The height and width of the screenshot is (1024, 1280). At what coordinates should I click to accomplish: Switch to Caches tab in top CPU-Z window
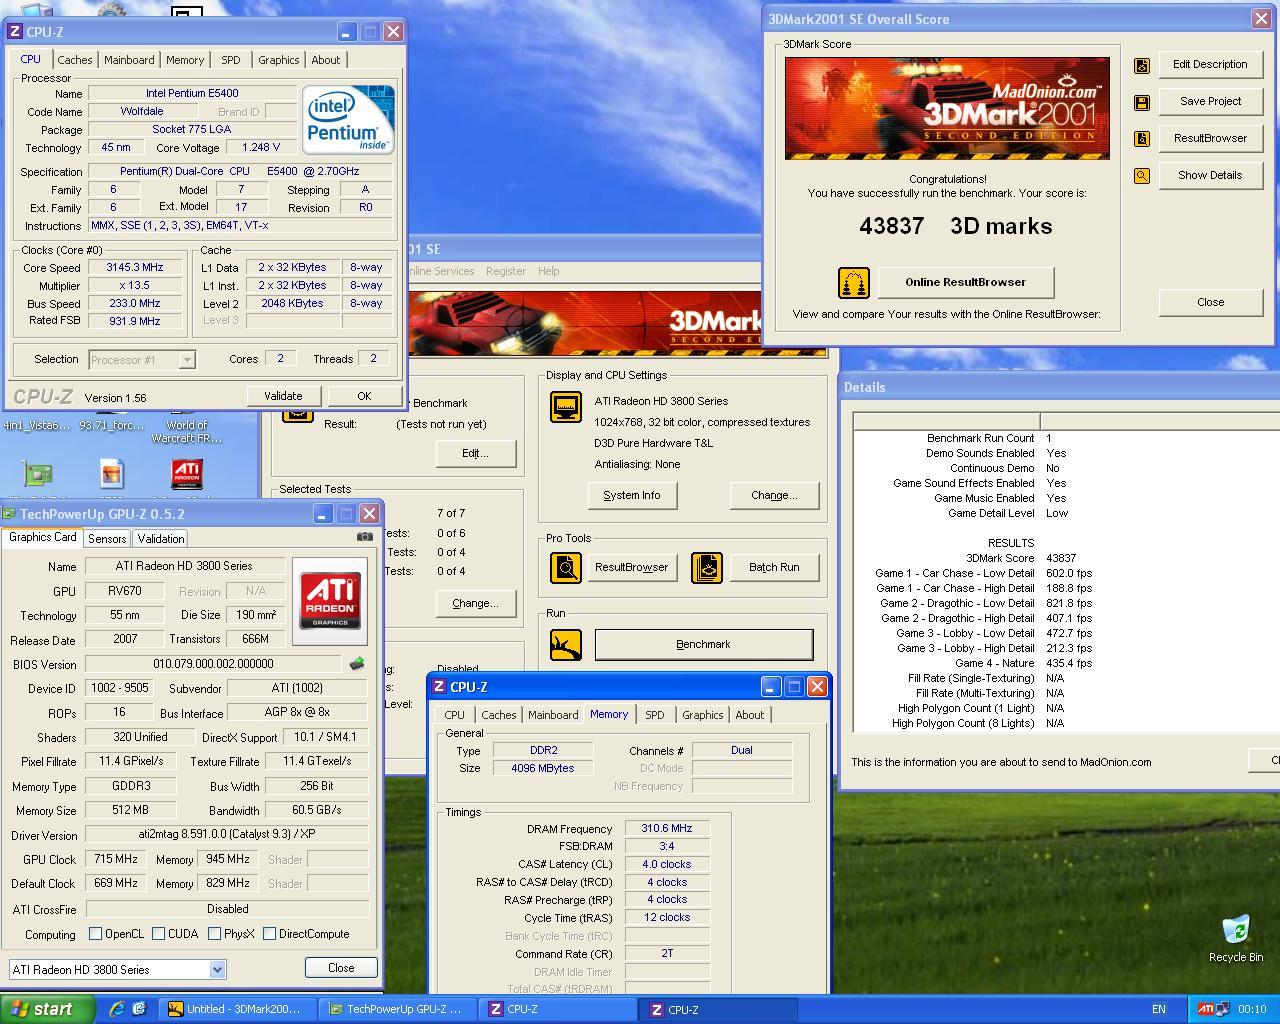[x=75, y=60]
